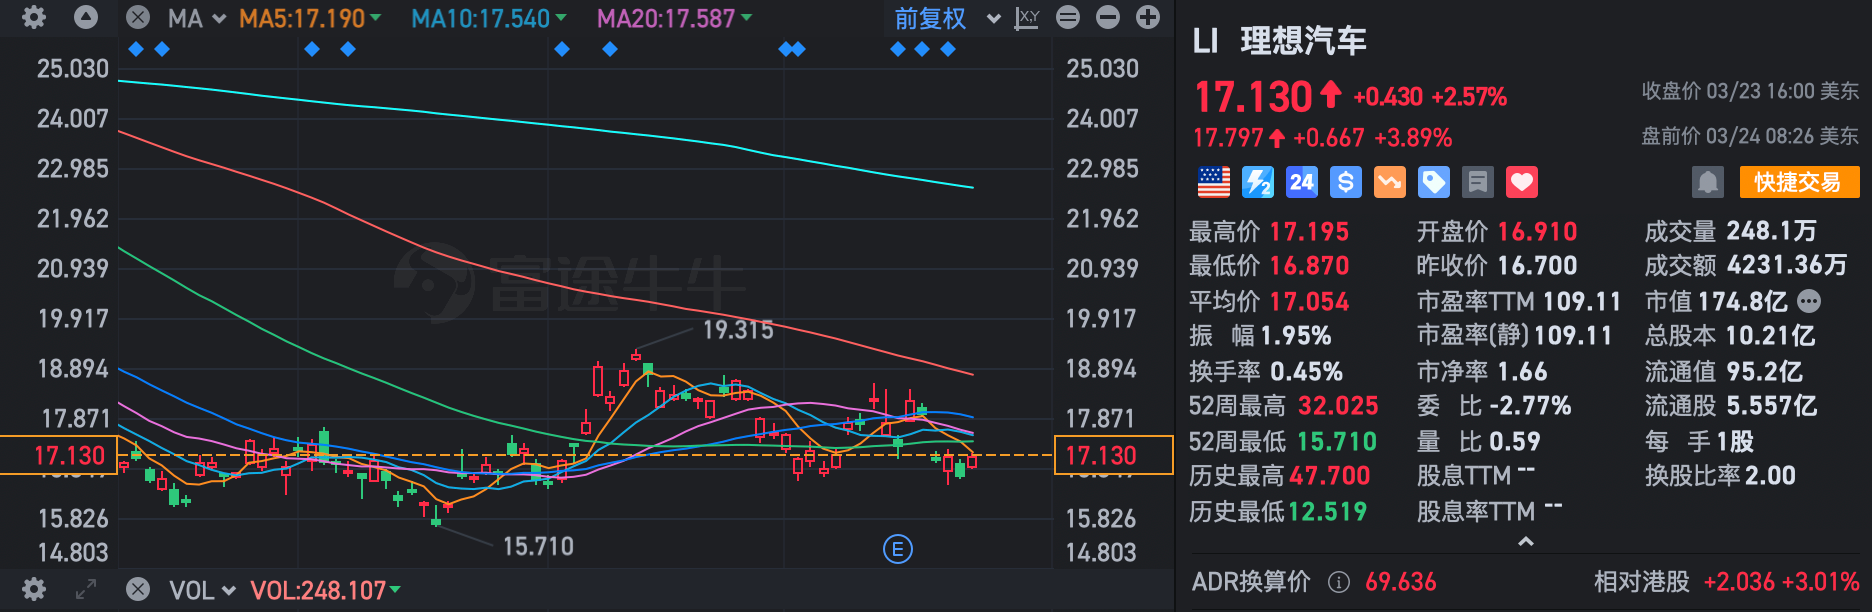Screen dimensions: 1872x612
Task: Click the market cap more-info ellipsis icon
Action: pyautogui.click(x=1809, y=301)
